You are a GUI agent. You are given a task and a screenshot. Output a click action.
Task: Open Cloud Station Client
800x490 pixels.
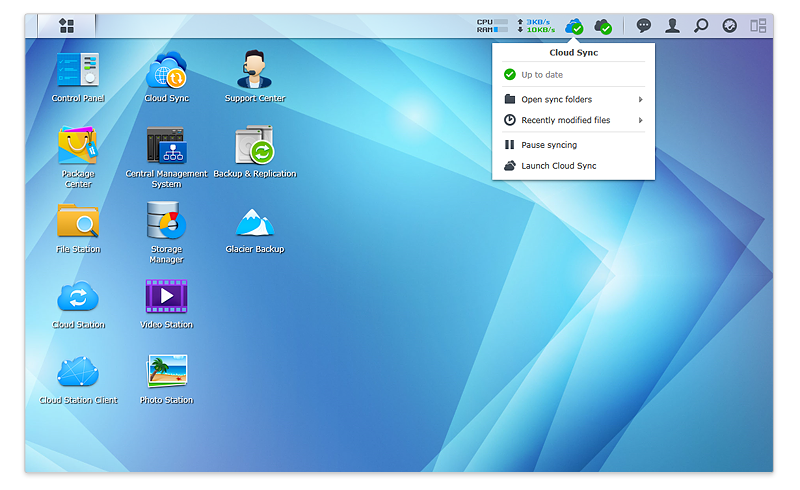click(78, 372)
